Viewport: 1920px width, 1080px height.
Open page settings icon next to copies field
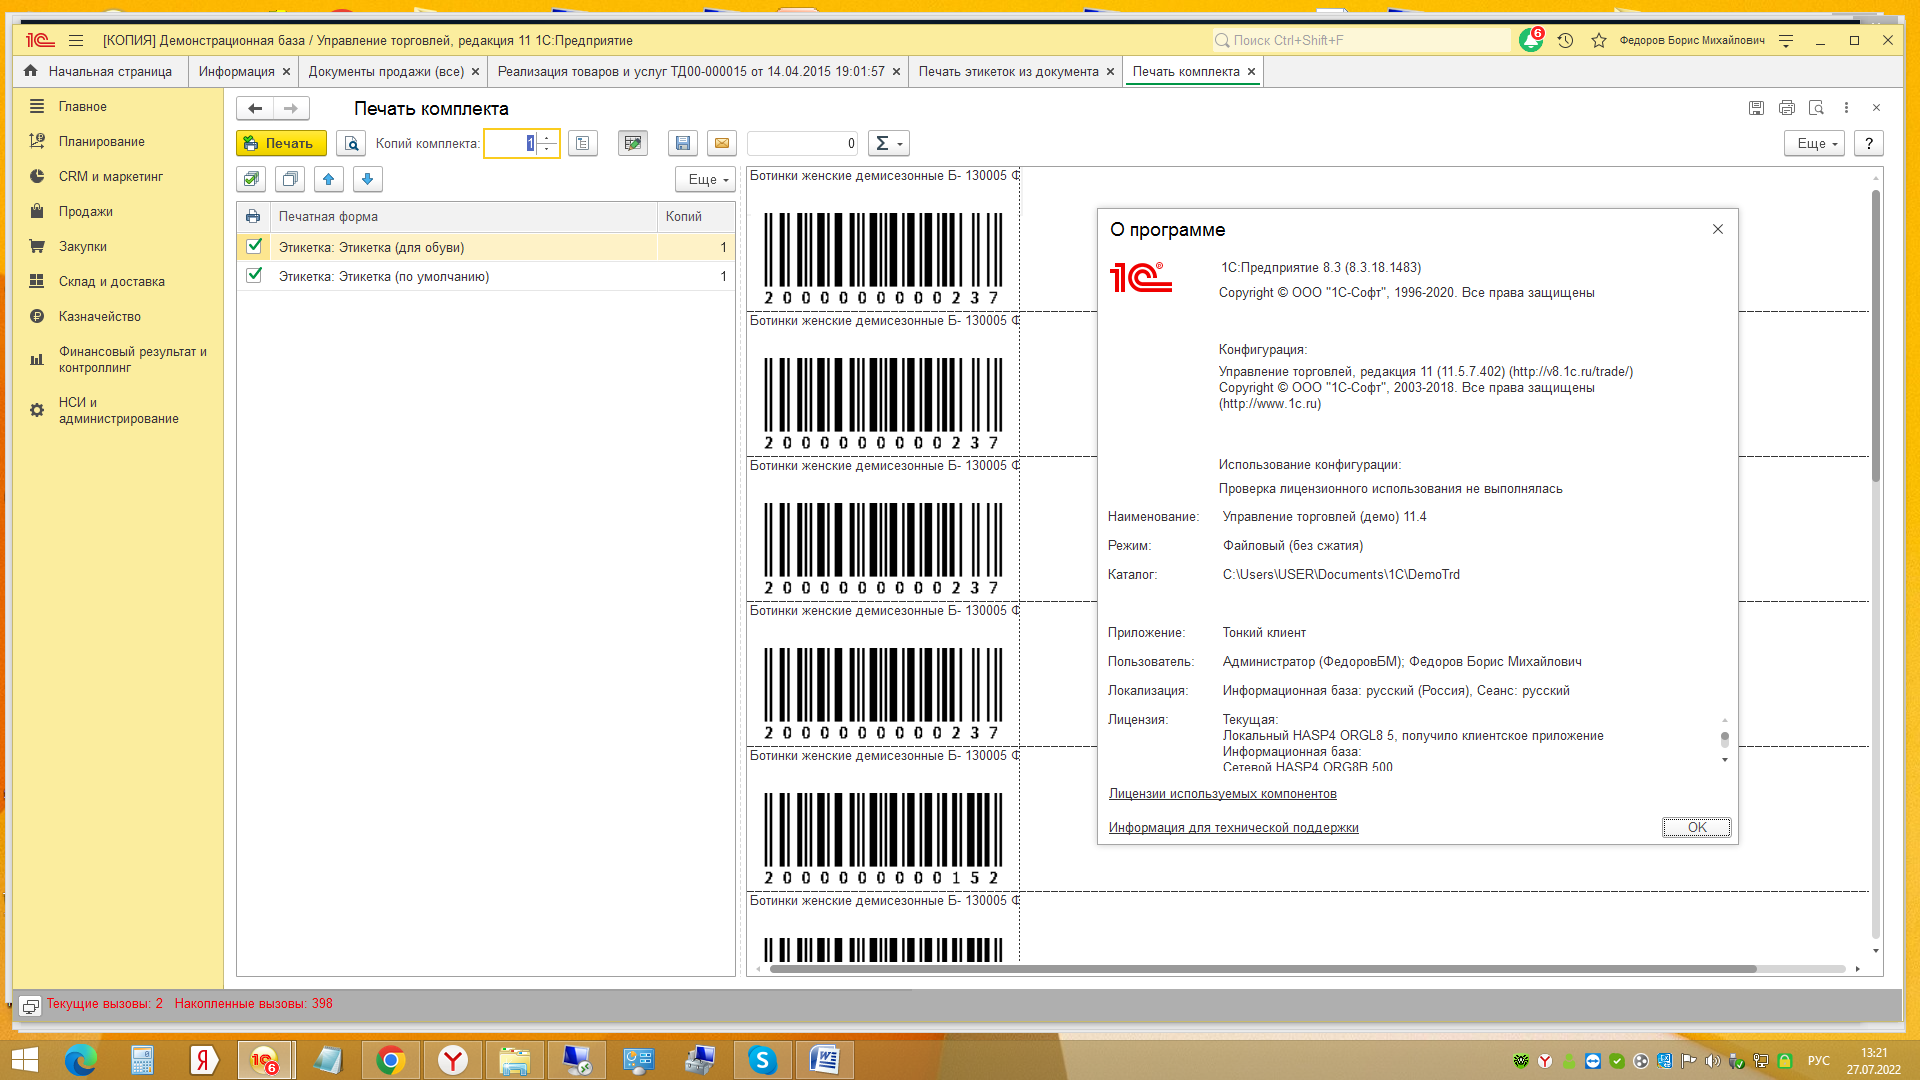pos(583,143)
